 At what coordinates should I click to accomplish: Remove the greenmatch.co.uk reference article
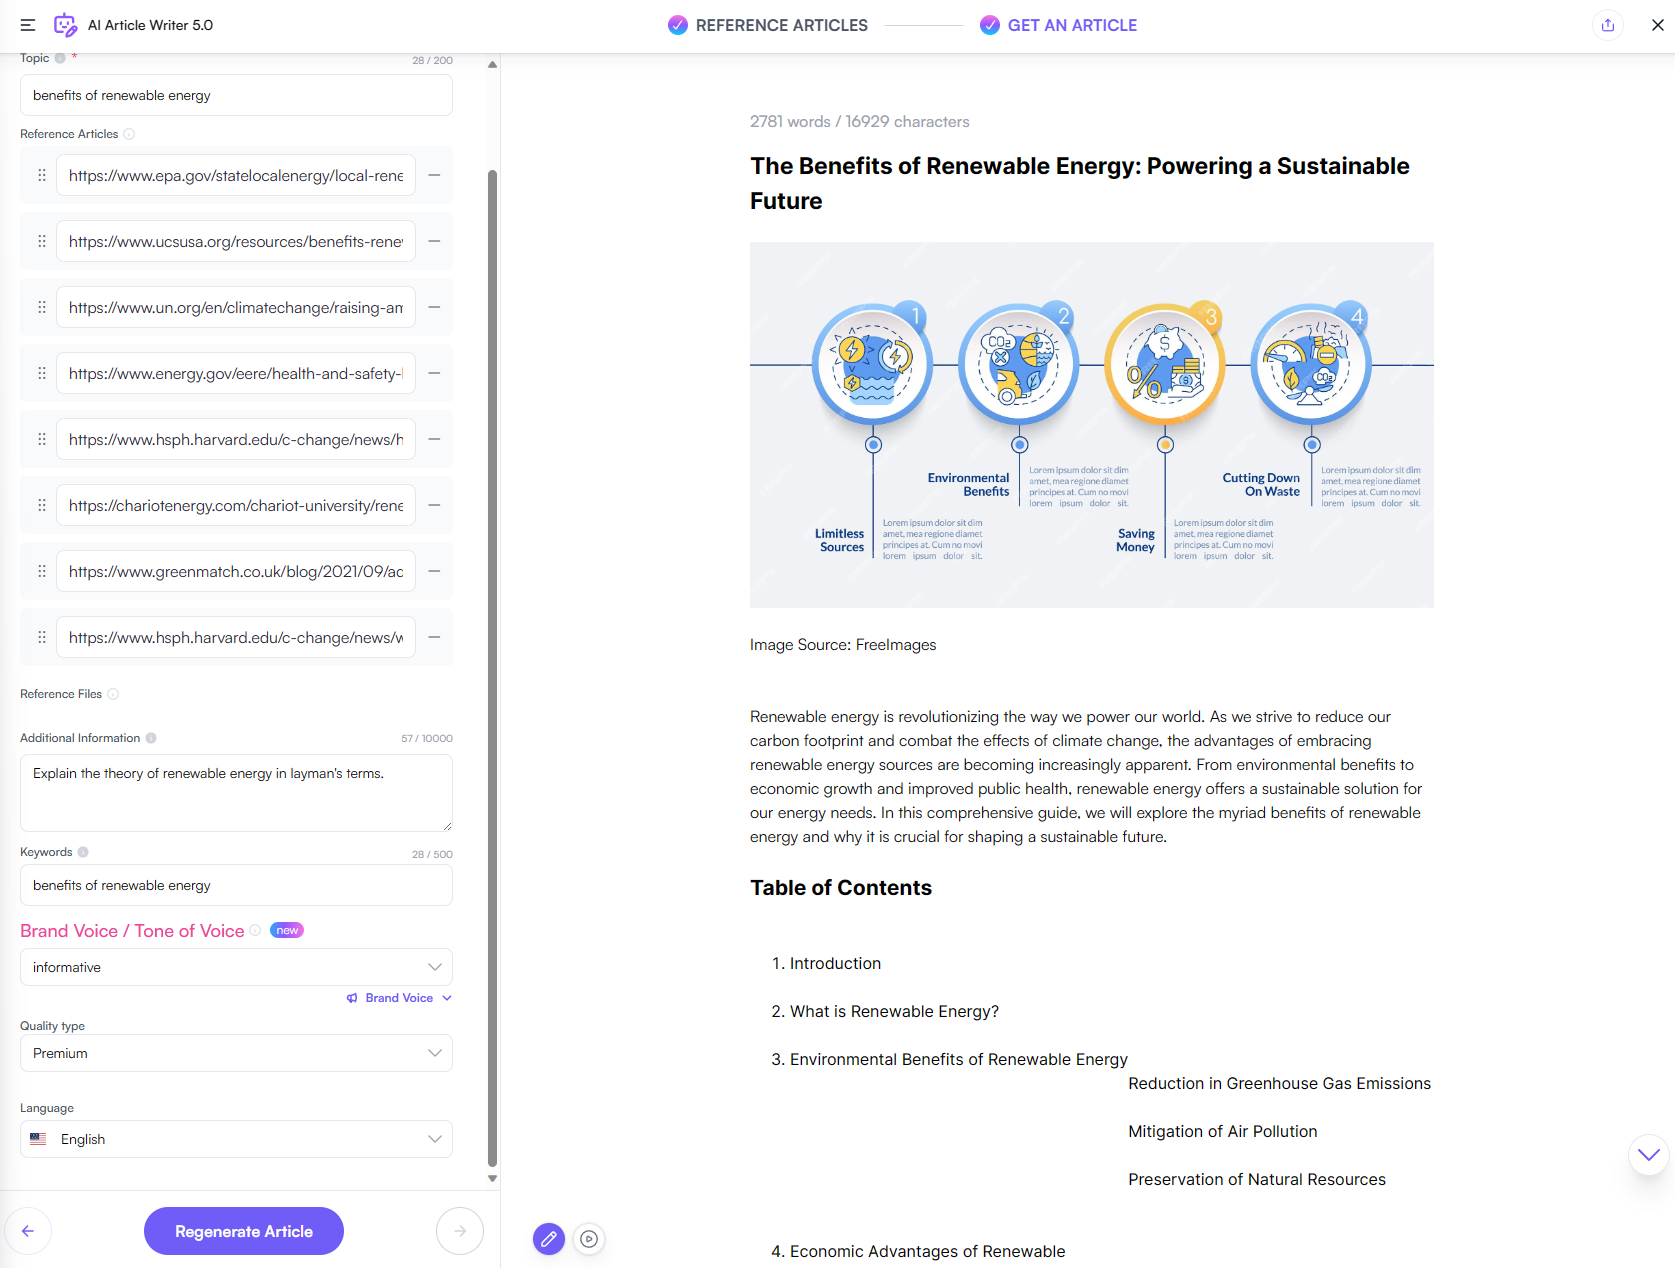(x=434, y=571)
